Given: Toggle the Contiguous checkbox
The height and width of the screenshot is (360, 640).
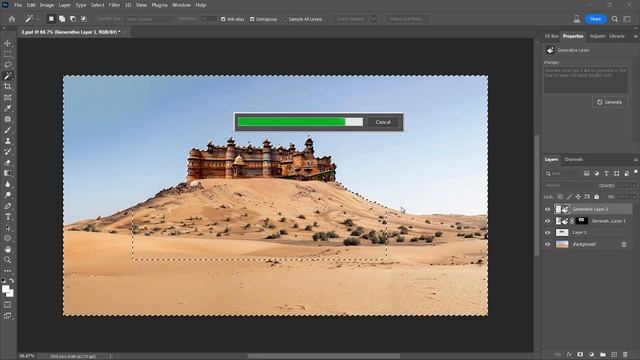Looking at the screenshot, I should (252, 19).
